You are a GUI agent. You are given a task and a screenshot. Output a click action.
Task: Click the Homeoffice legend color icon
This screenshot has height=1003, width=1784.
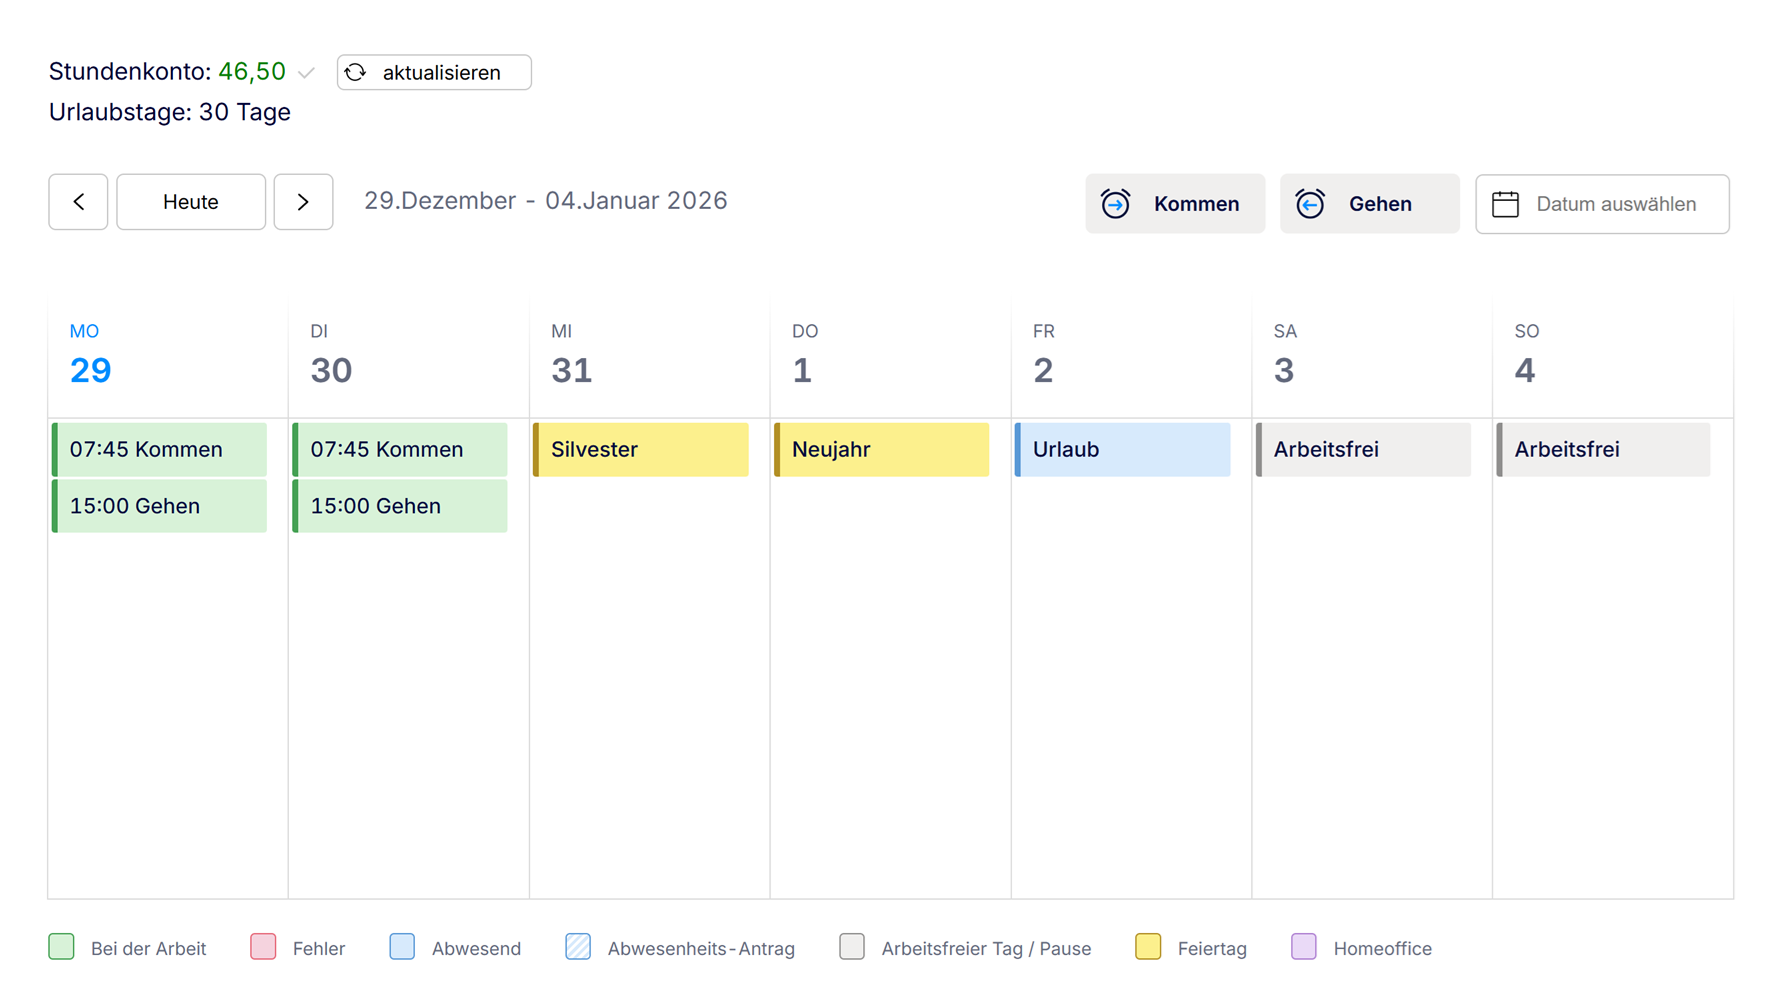click(x=1304, y=946)
